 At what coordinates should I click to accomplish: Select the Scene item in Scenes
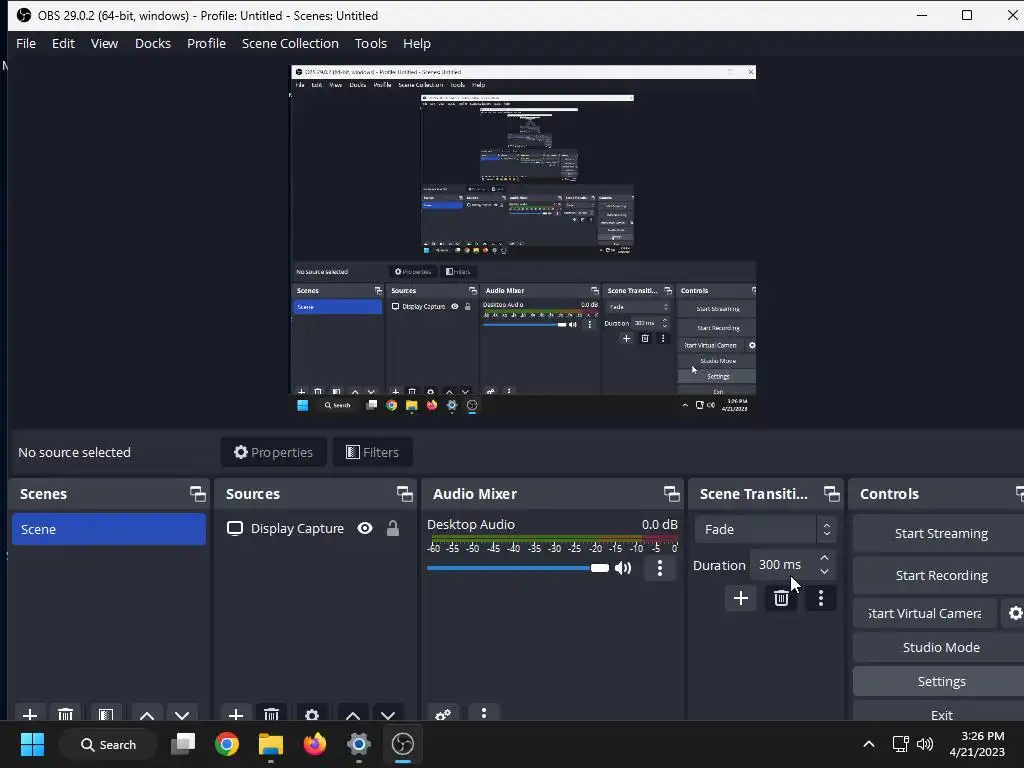click(108, 529)
